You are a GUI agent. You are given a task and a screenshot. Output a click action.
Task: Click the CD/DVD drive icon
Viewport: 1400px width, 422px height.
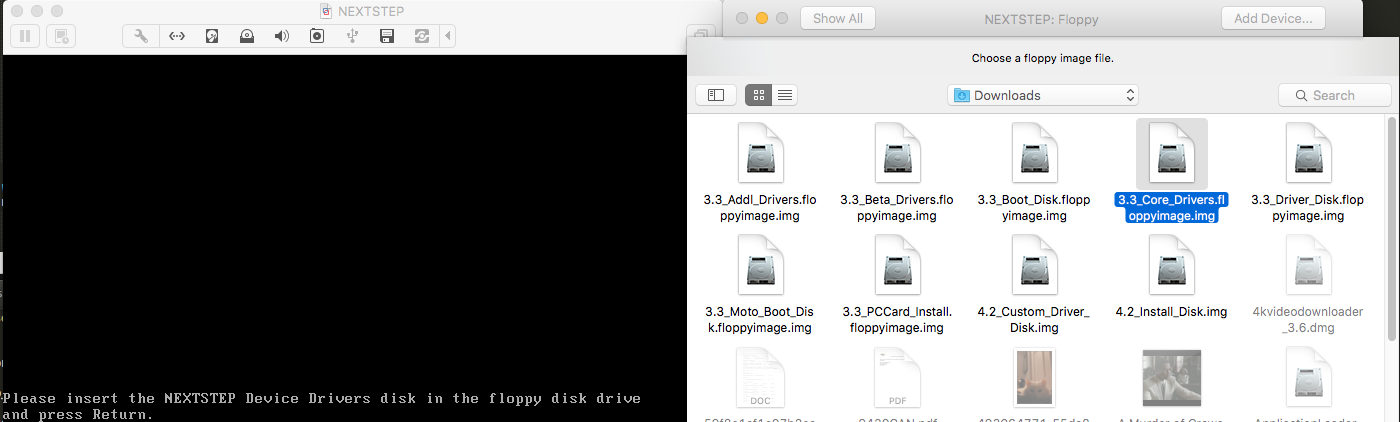pos(247,36)
